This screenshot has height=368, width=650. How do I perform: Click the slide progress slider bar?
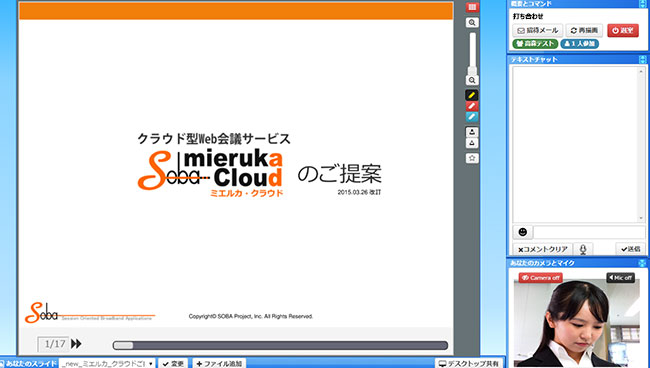[x=280, y=345]
